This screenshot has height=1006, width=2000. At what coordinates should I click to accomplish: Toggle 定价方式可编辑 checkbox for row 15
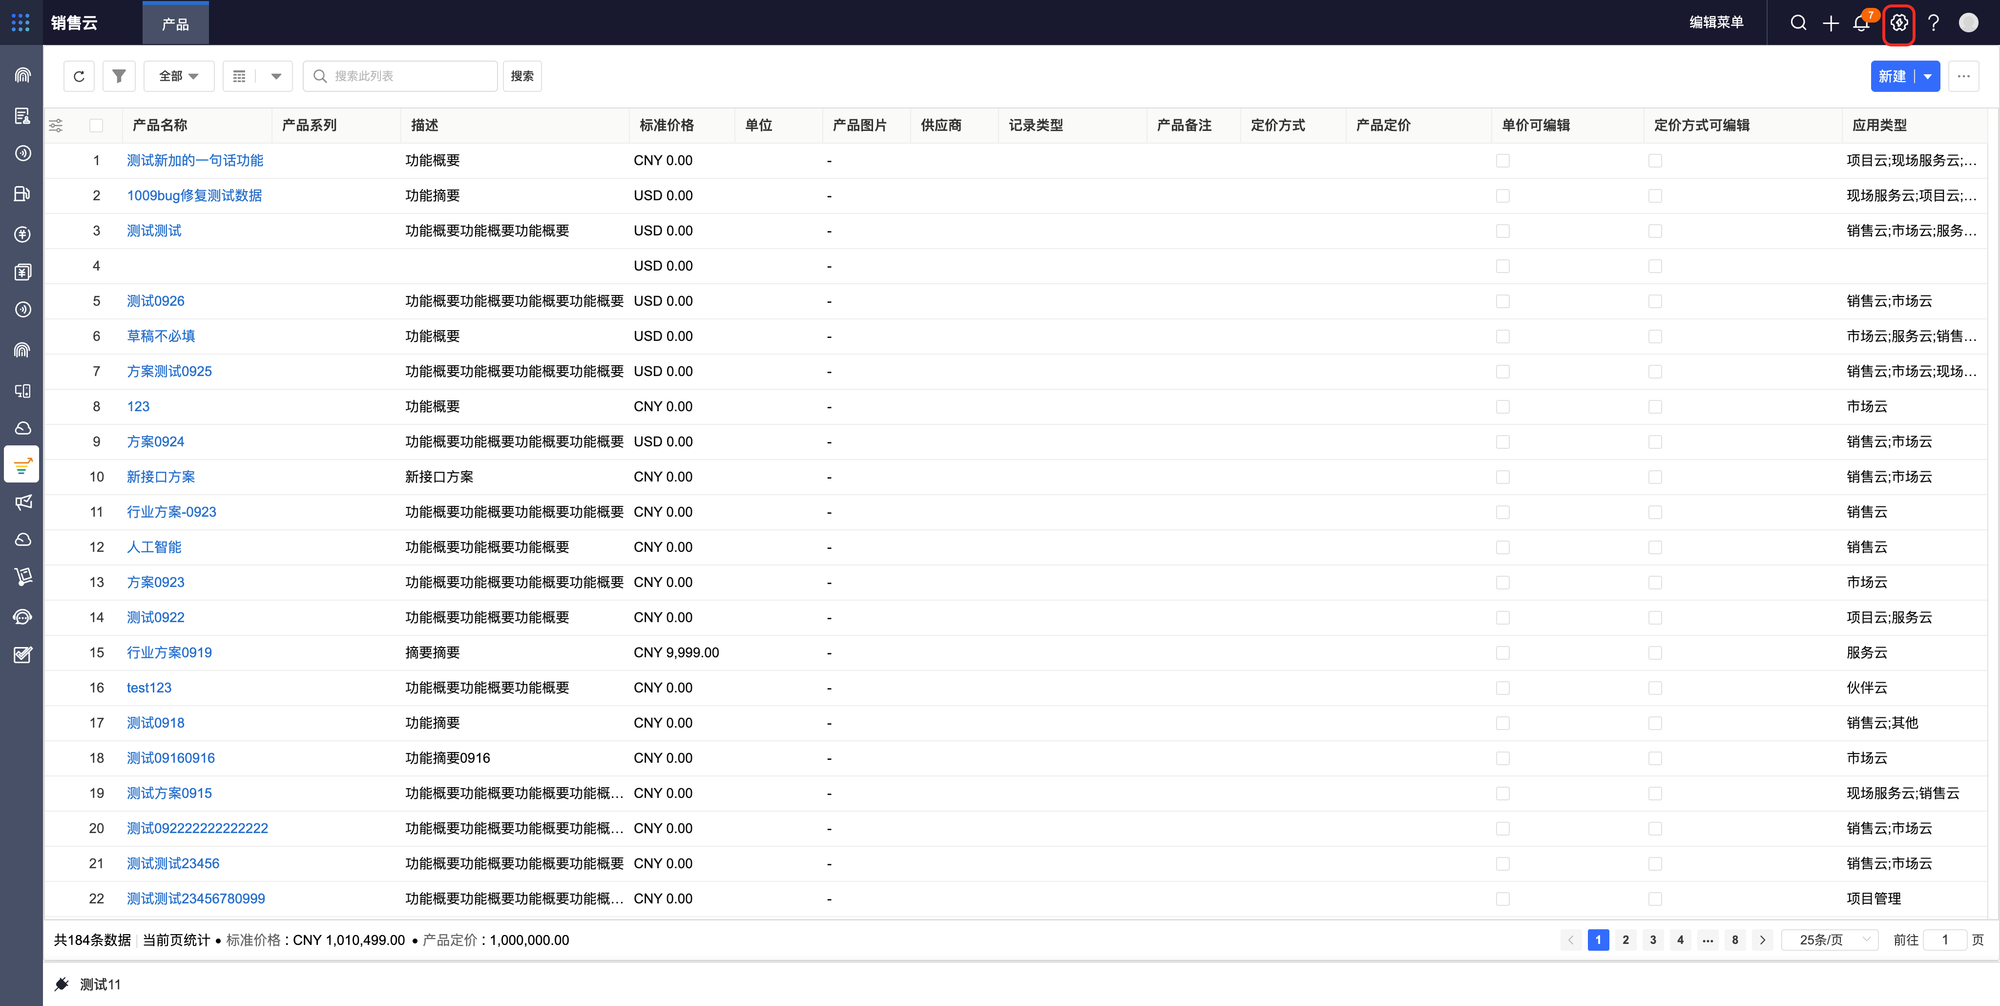coord(1654,653)
